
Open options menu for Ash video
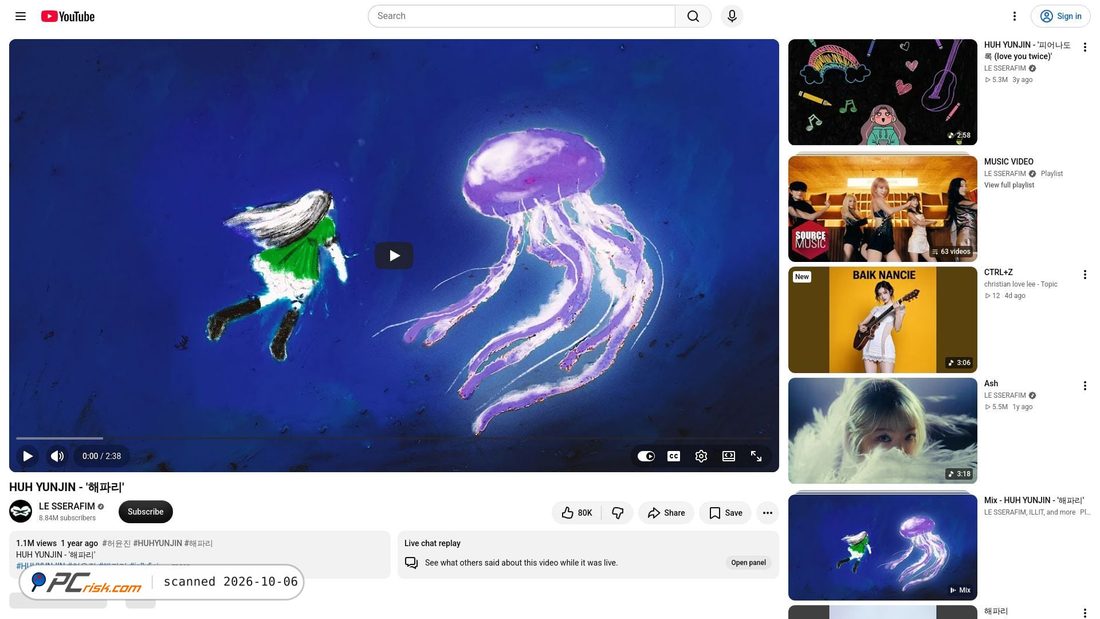pos(1085,385)
